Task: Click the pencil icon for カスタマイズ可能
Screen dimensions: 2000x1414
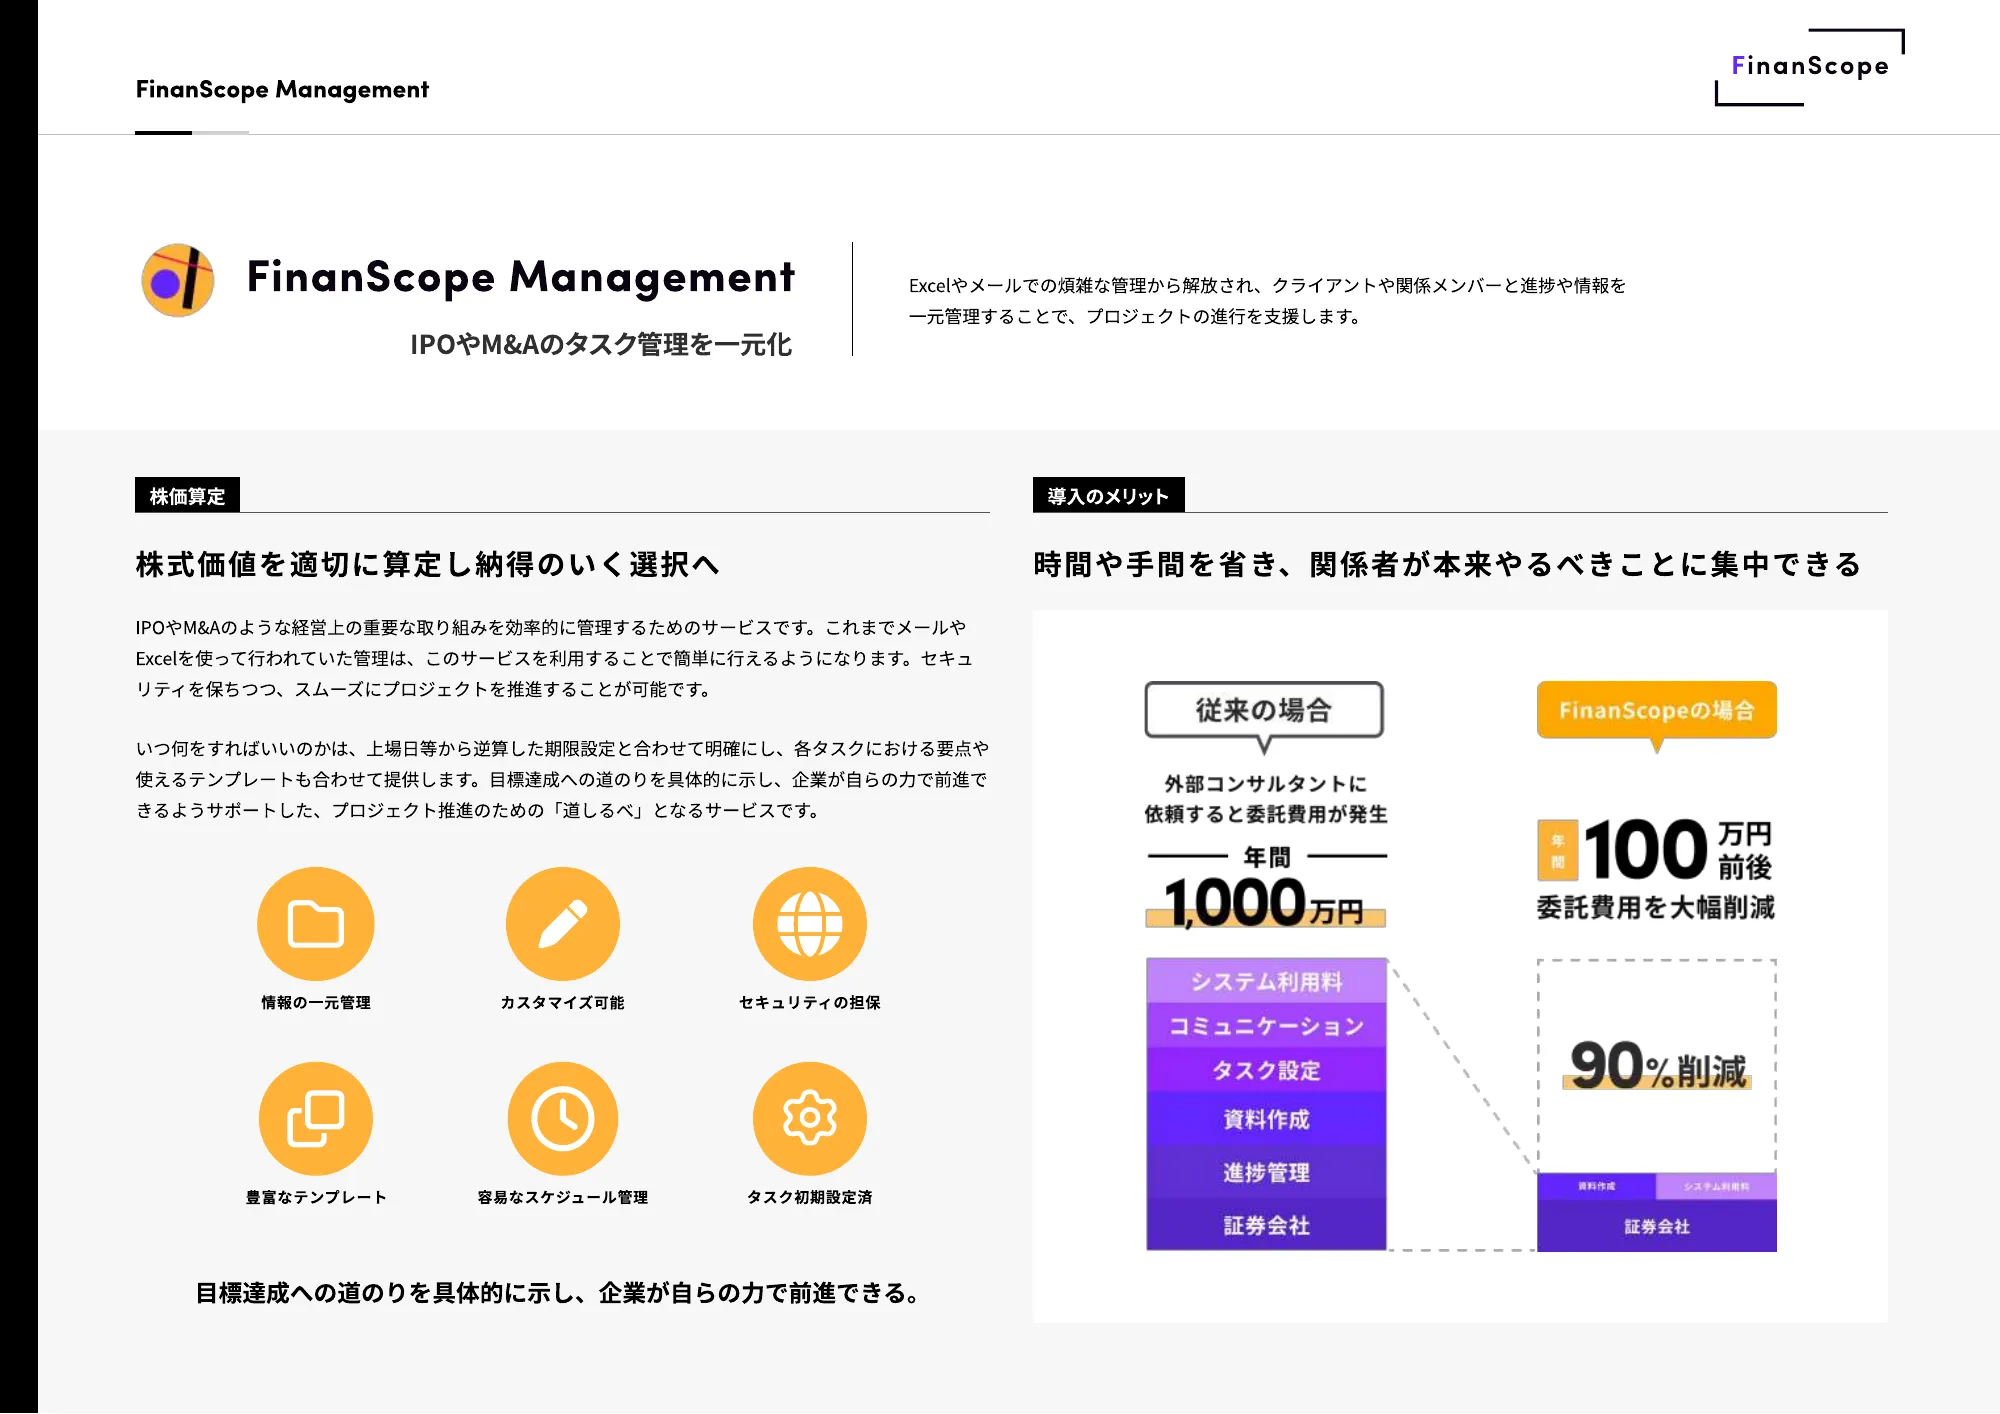Action: pyautogui.click(x=563, y=923)
